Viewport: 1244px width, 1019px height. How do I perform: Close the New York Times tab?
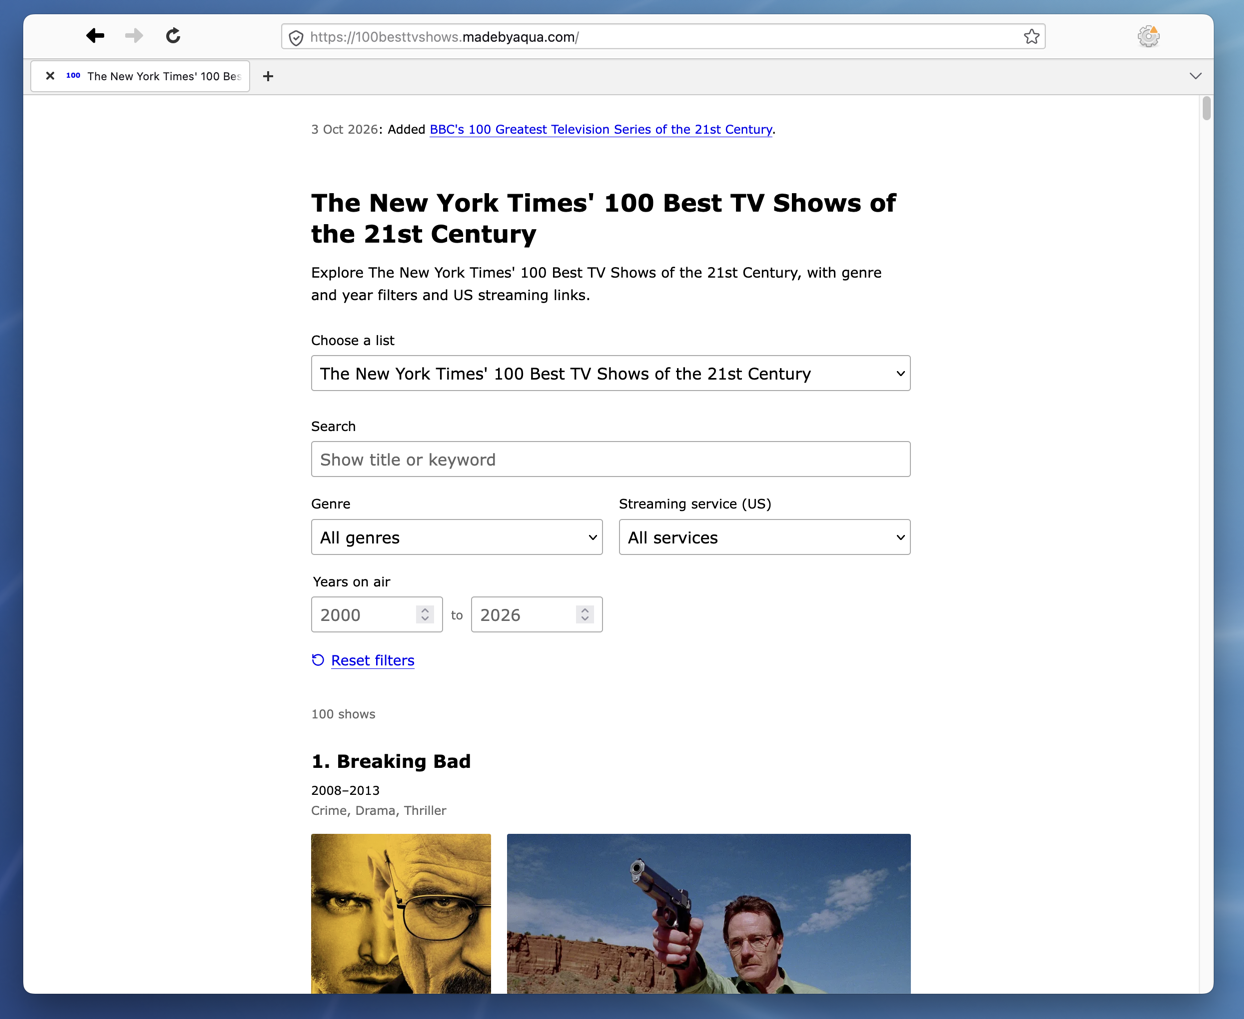(x=50, y=76)
